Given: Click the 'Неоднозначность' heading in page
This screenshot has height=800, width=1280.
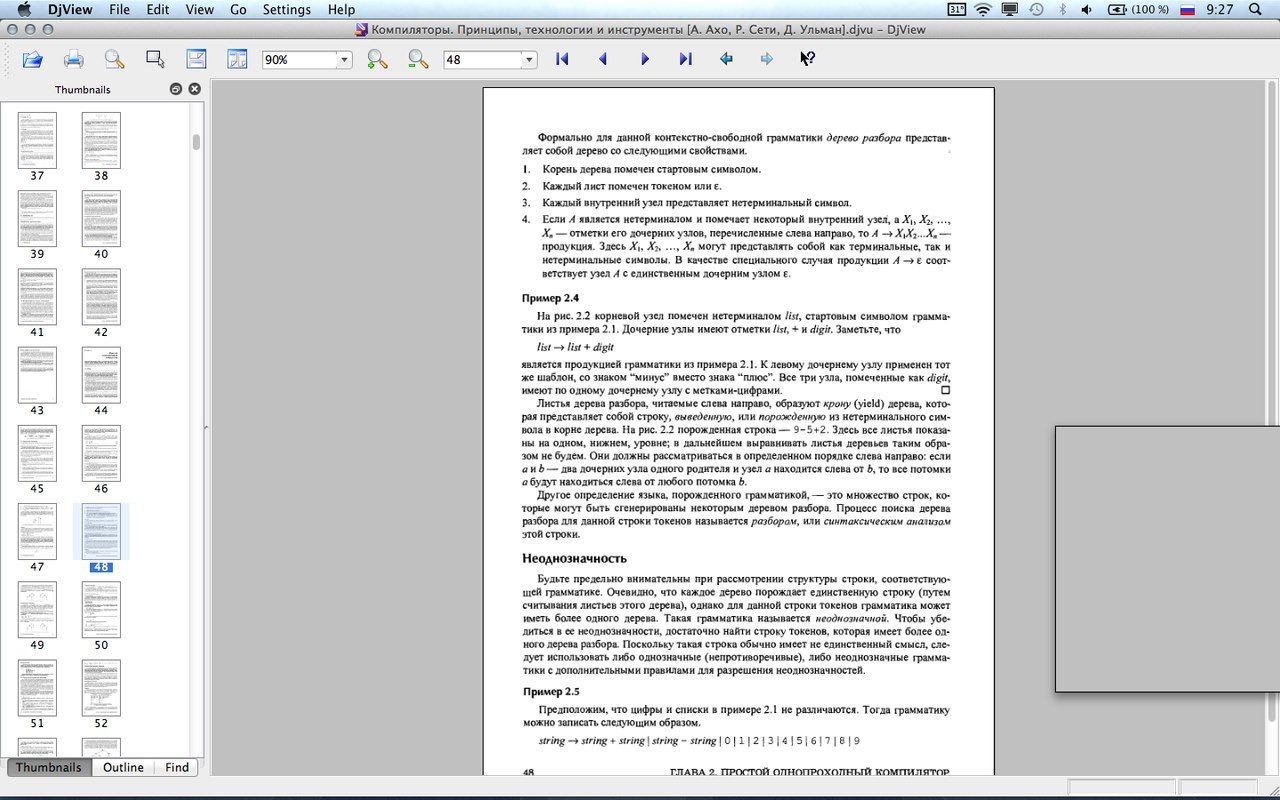Looking at the screenshot, I should click(x=574, y=558).
